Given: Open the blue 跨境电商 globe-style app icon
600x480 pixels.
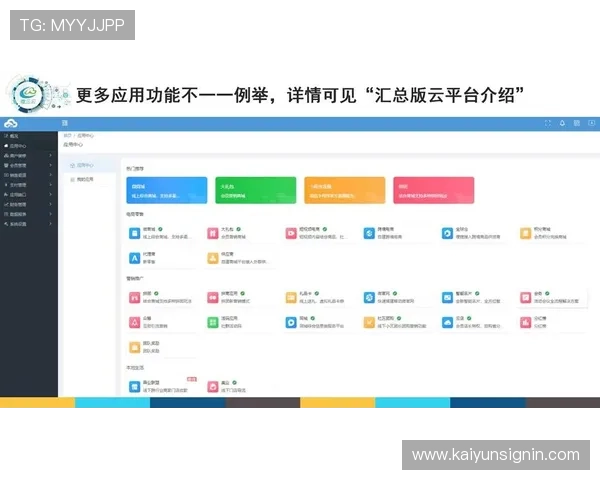Looking at the screenshot, I should (x=369, y=233).
